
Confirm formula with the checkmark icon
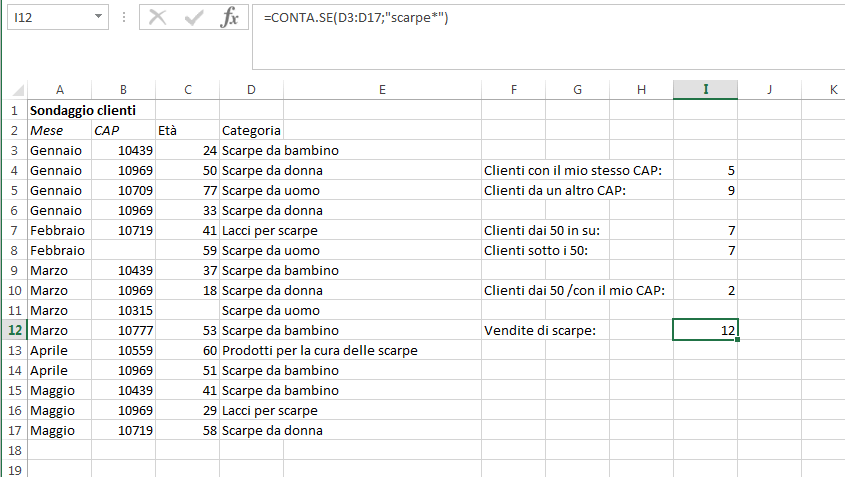[193, 17]
